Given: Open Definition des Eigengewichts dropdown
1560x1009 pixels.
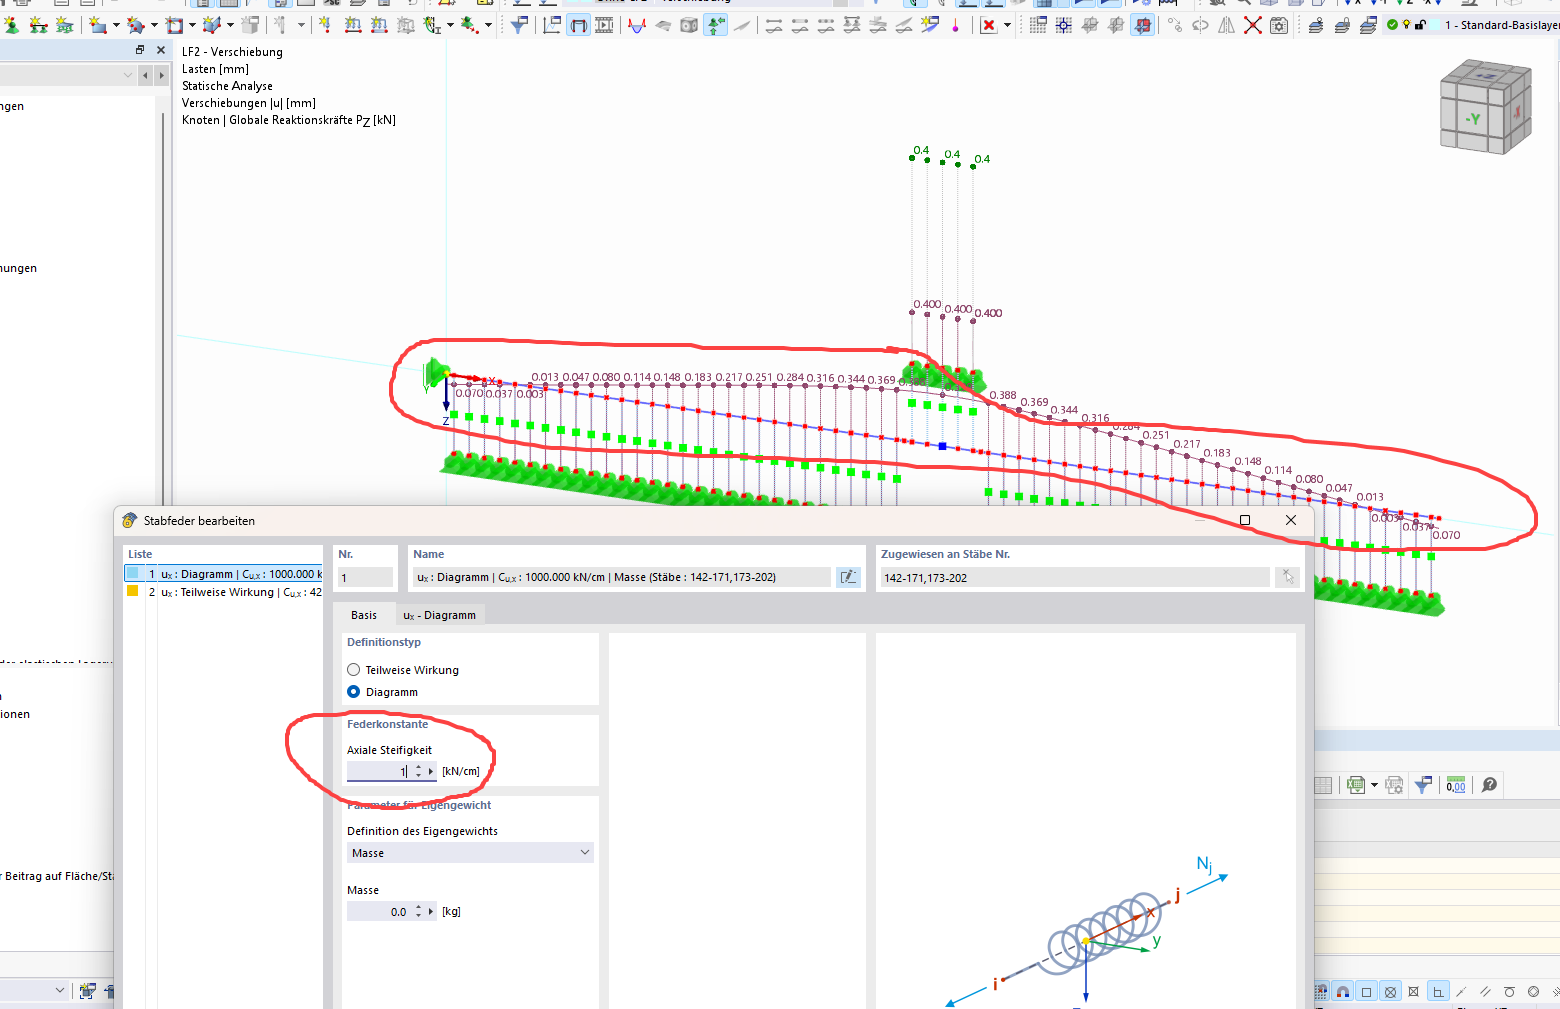Looking at the screenshot, I should (x=470, y=853).
